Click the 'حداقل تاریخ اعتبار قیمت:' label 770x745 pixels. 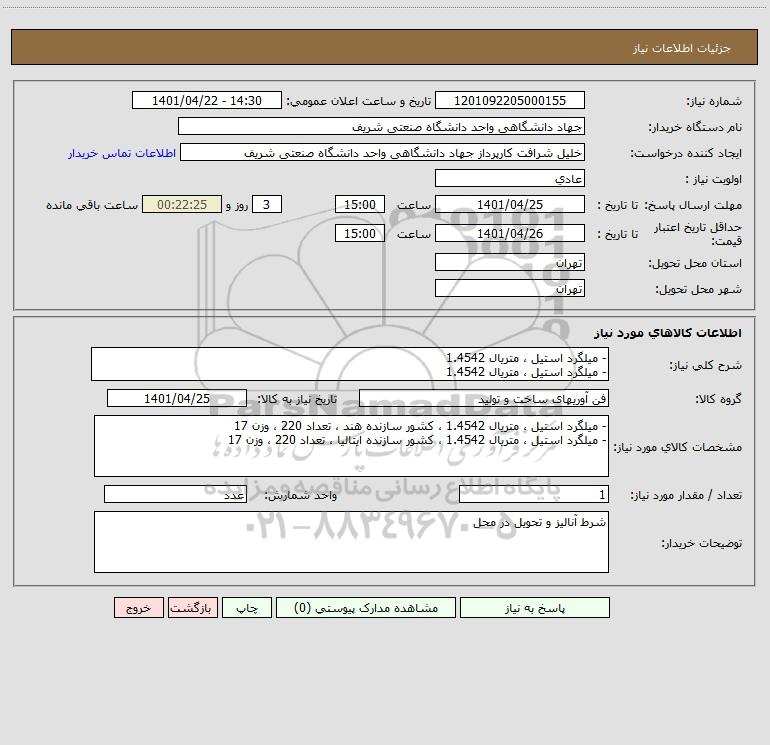coord(698,234)
